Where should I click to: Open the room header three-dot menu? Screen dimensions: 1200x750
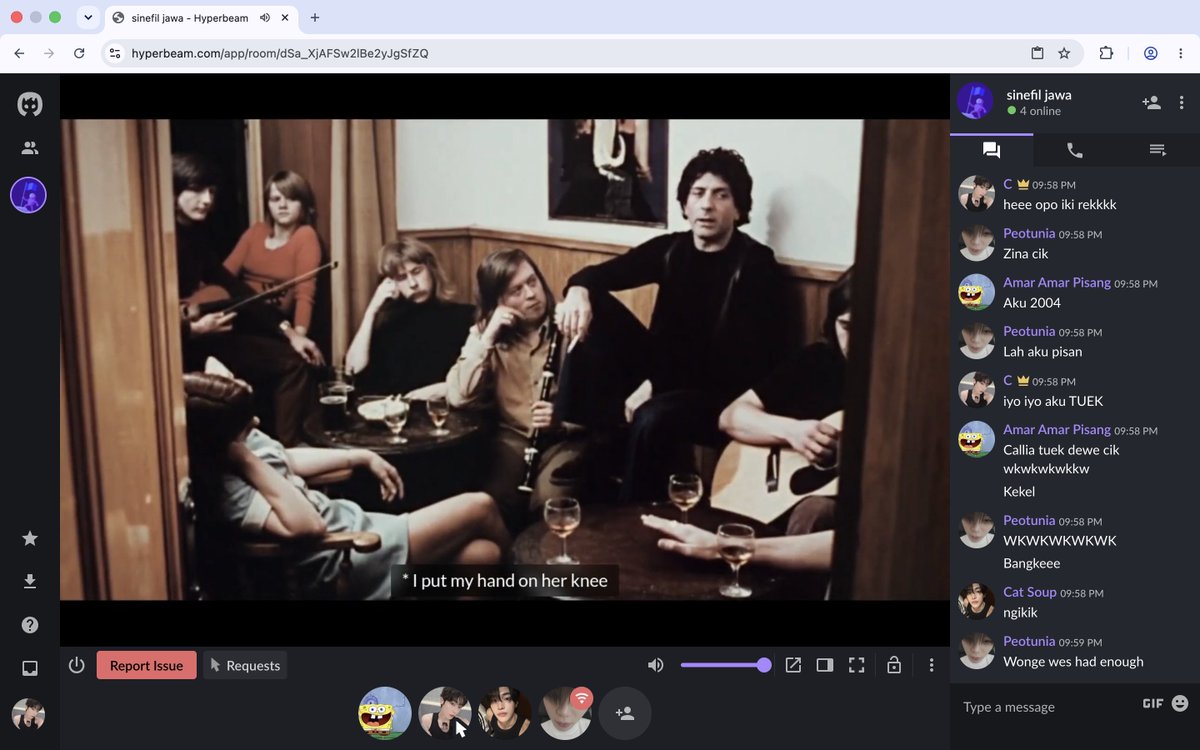[x=1182, y=102]
